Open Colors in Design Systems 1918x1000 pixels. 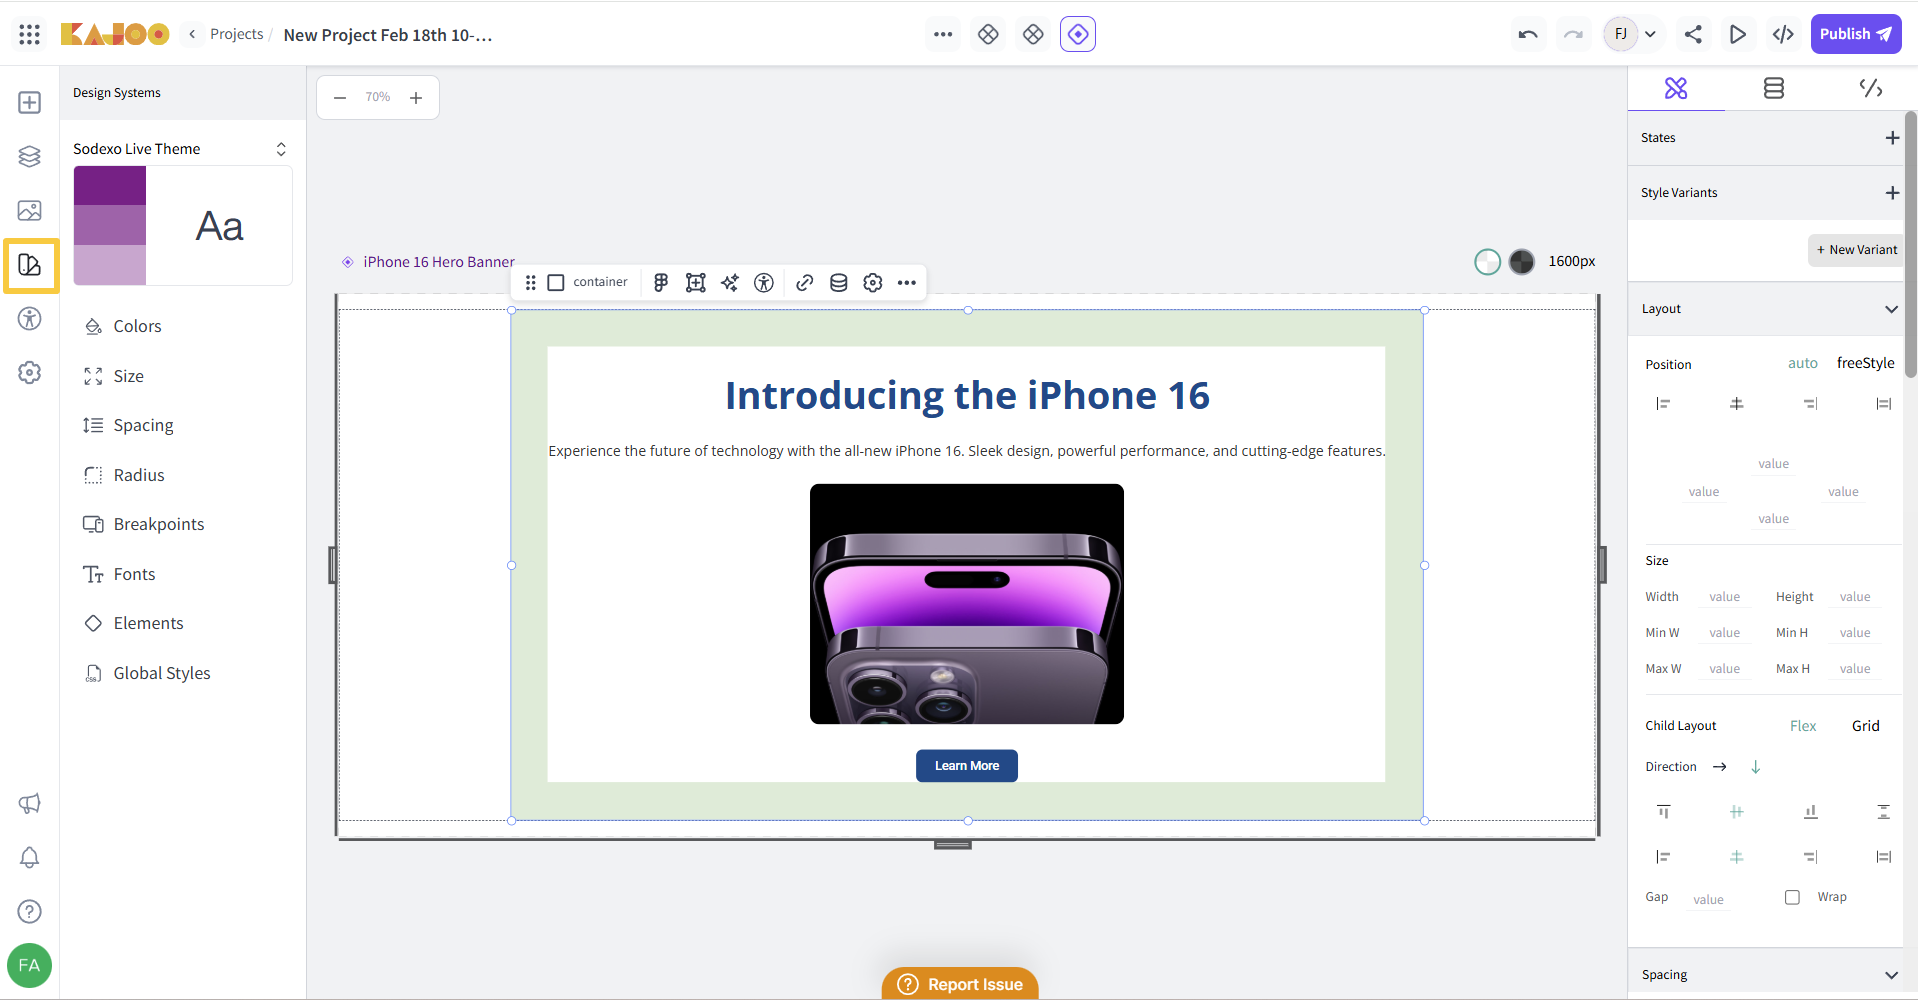pos(137,326)
